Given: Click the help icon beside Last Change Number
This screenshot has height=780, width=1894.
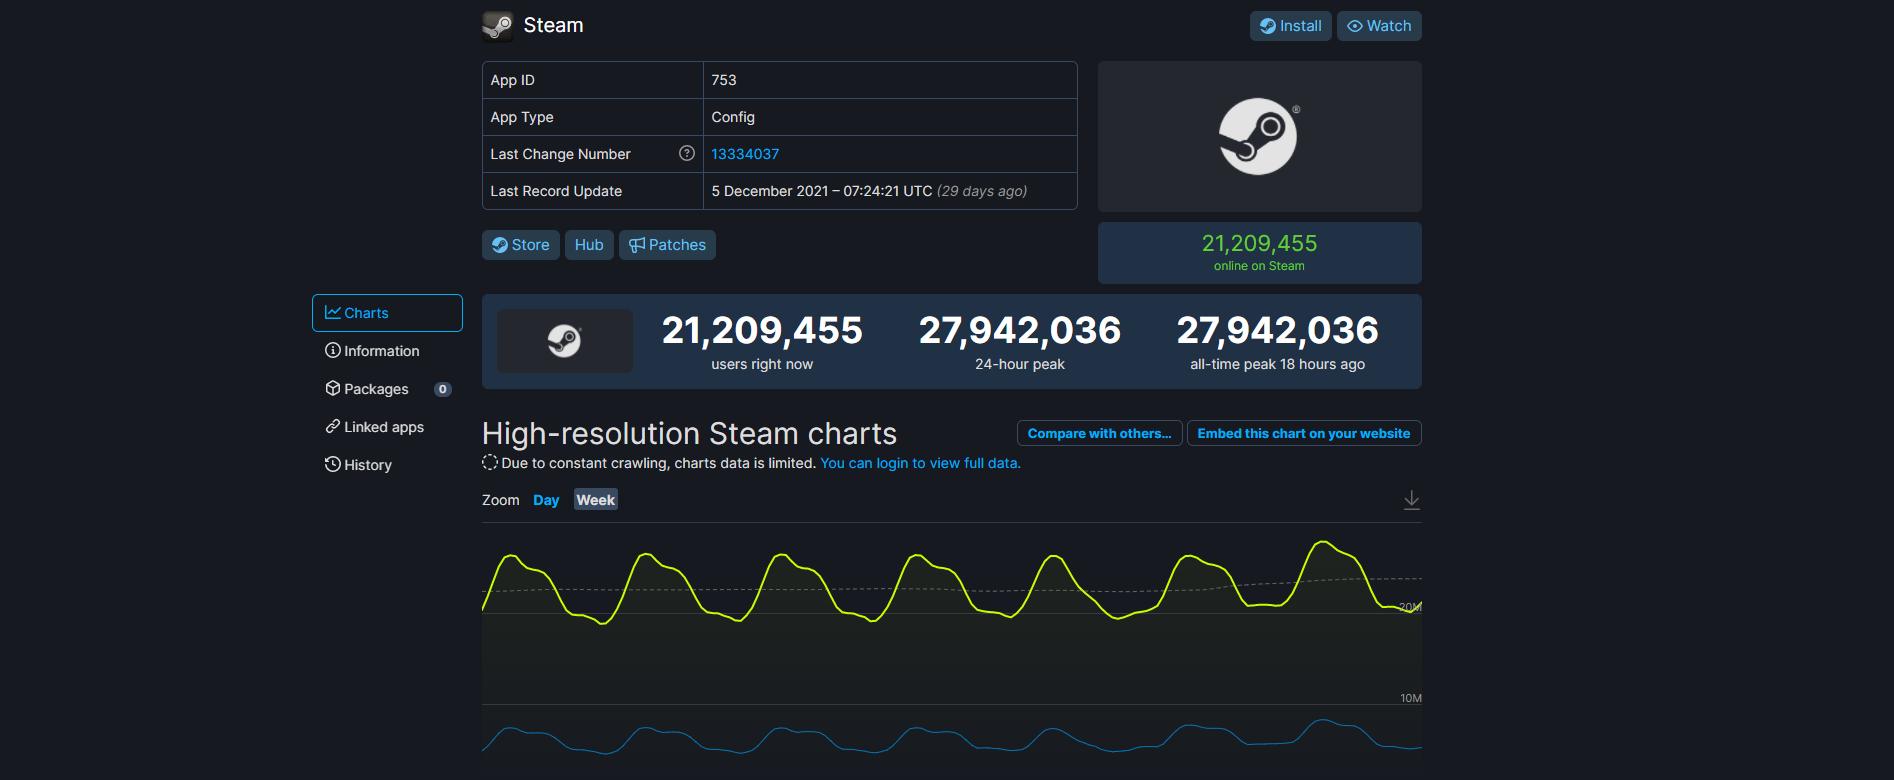Looking at the screenshot, I should pyautogui.click(x=686, y=153).
